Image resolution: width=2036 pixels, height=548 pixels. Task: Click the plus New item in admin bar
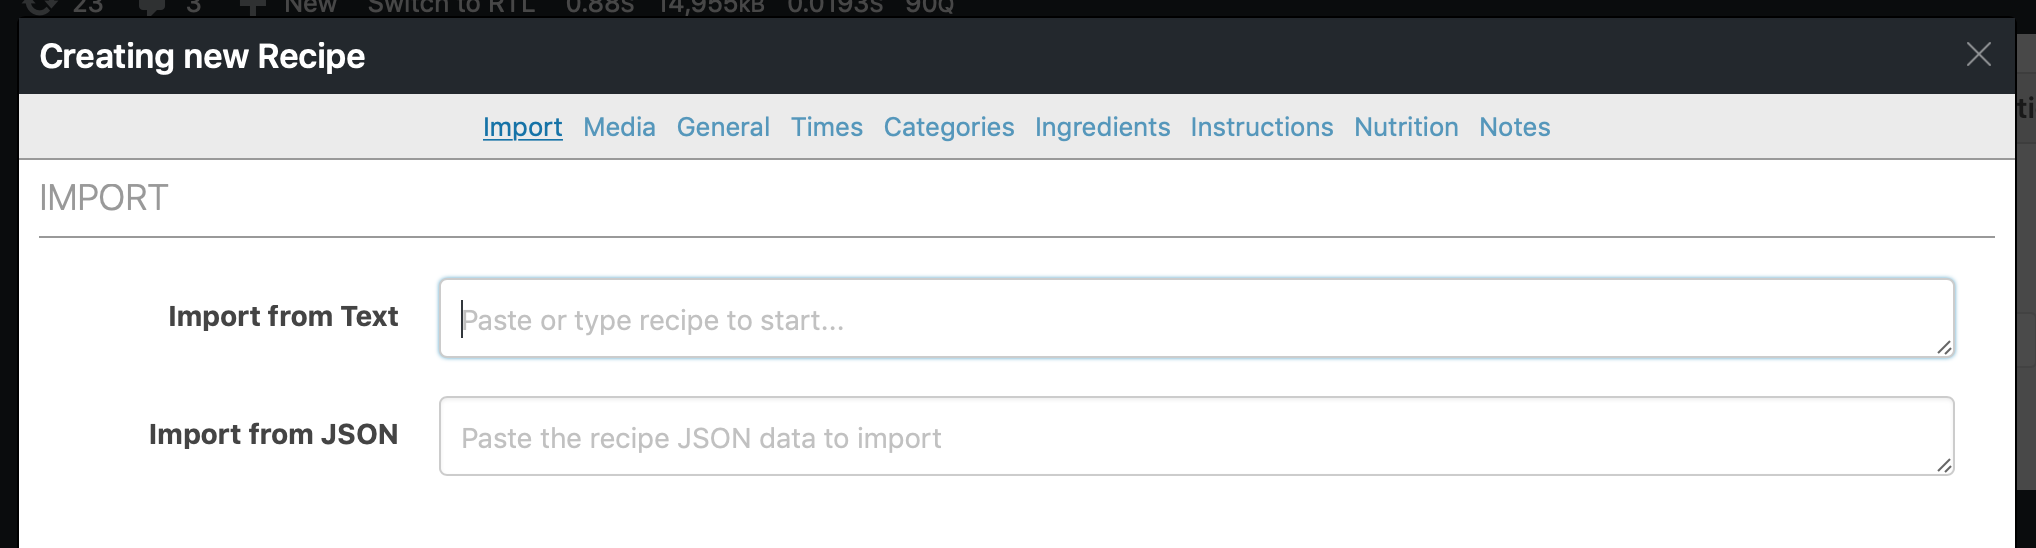coord(288,6)
